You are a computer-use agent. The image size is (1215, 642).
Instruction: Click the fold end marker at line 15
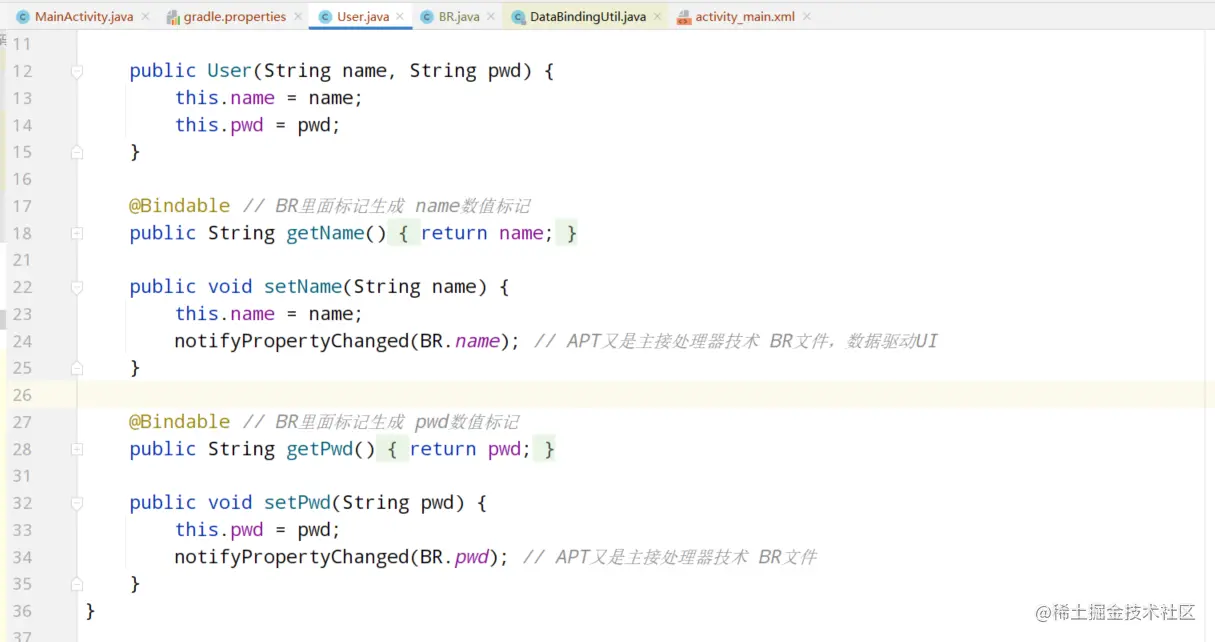click(77, 152)
